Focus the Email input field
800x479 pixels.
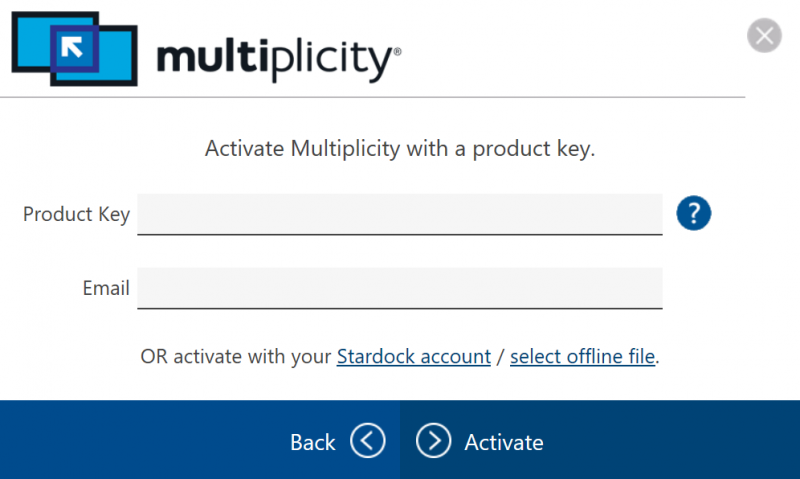point(399,288)
